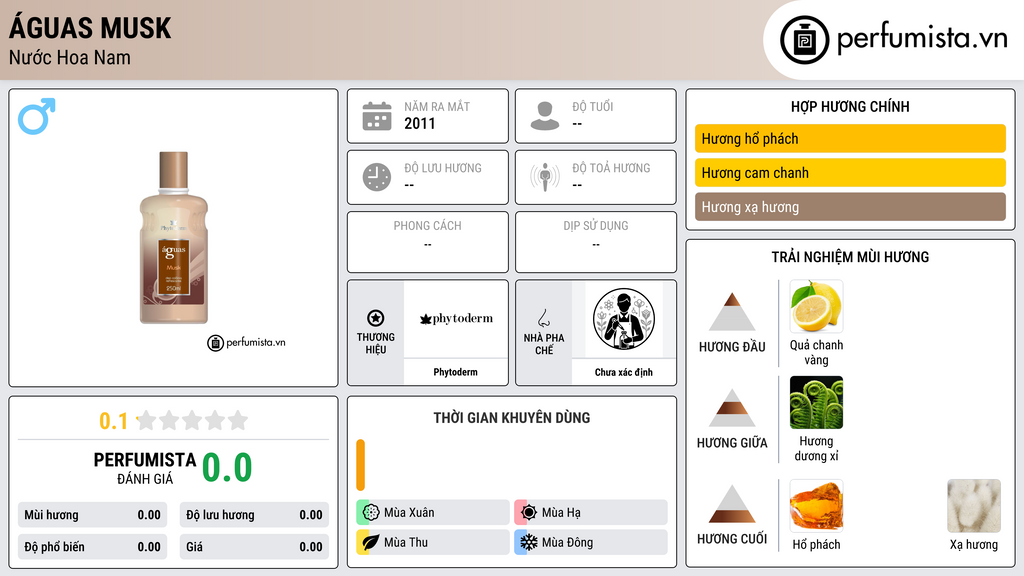Click the blue male gender symbol

(x=37, y=116)
